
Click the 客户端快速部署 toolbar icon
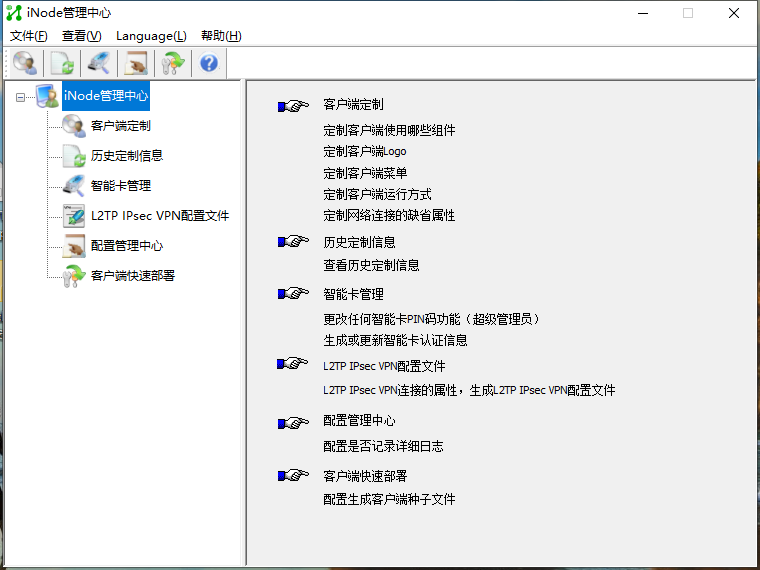tap(173, 63)
